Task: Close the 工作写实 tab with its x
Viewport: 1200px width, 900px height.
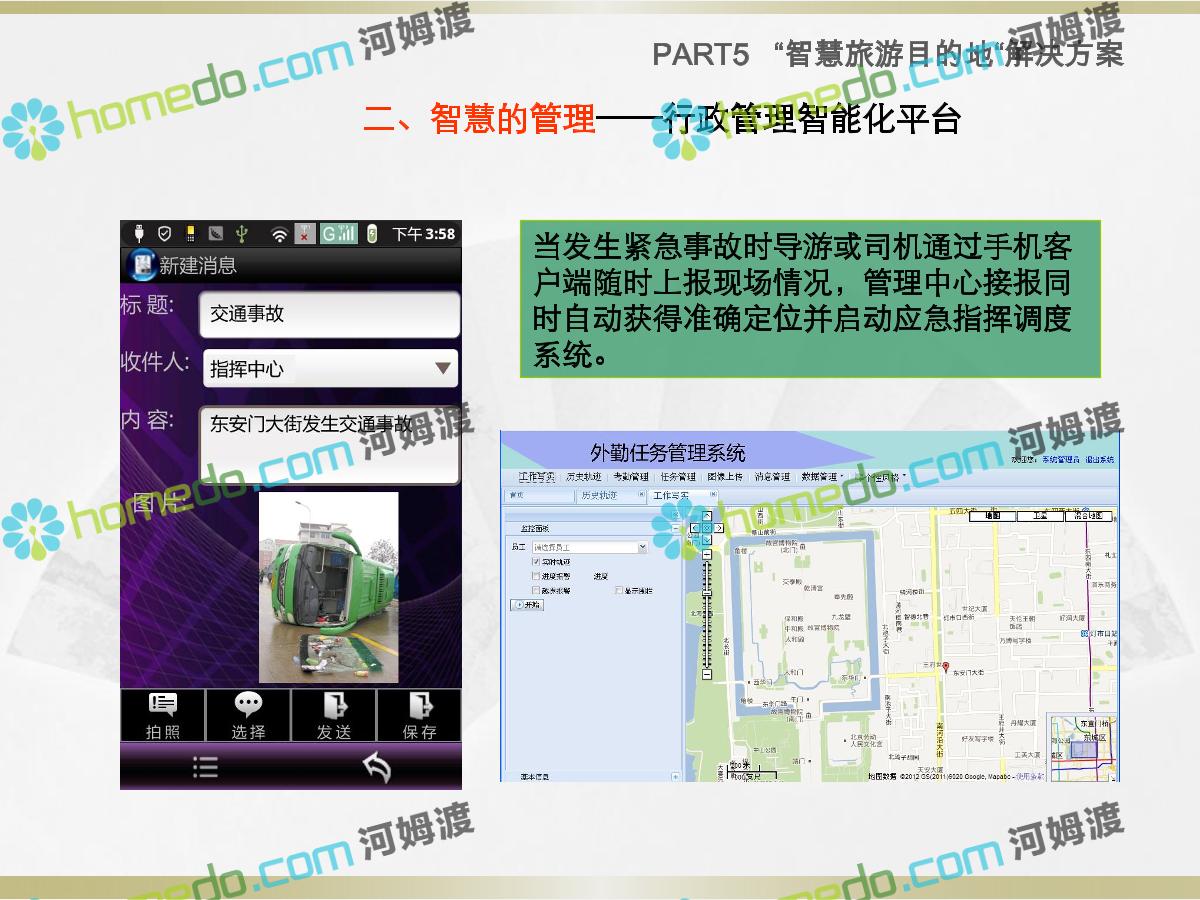Action: click(x=713, y=493)
